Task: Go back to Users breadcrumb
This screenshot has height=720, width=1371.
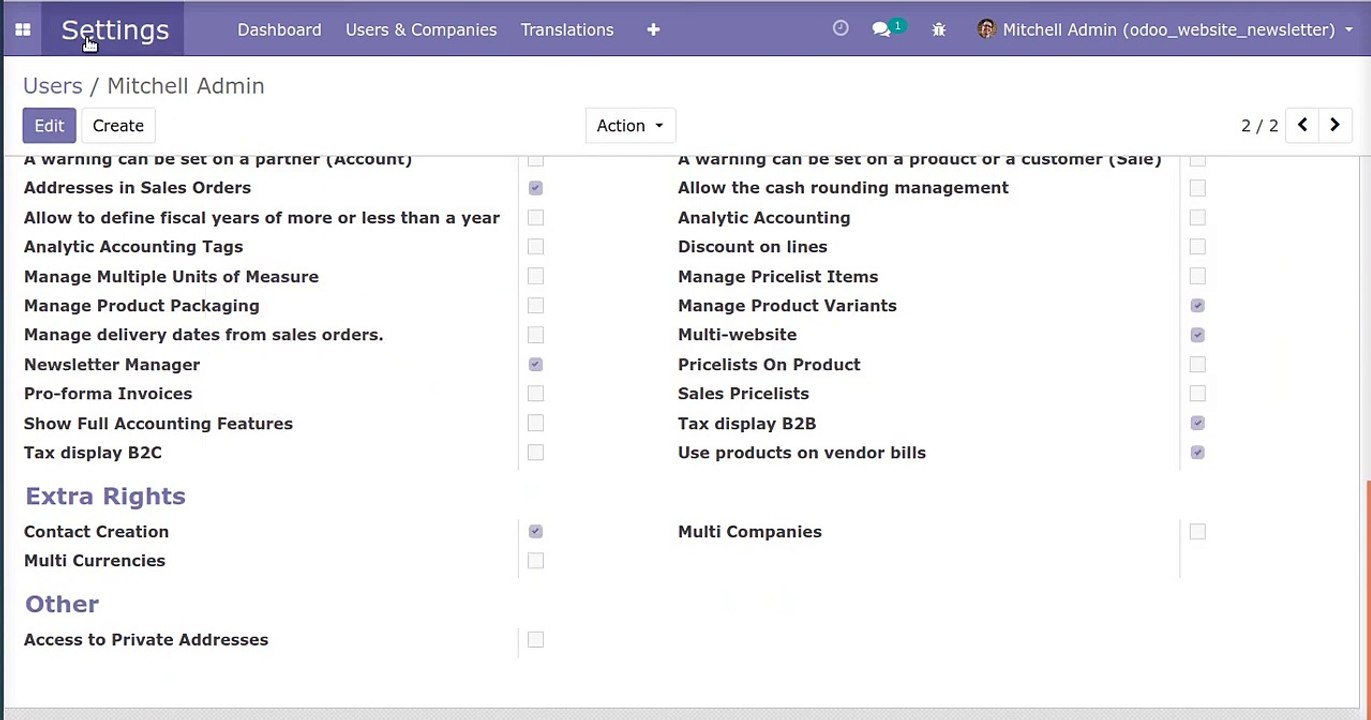Action: coord(52,86)
